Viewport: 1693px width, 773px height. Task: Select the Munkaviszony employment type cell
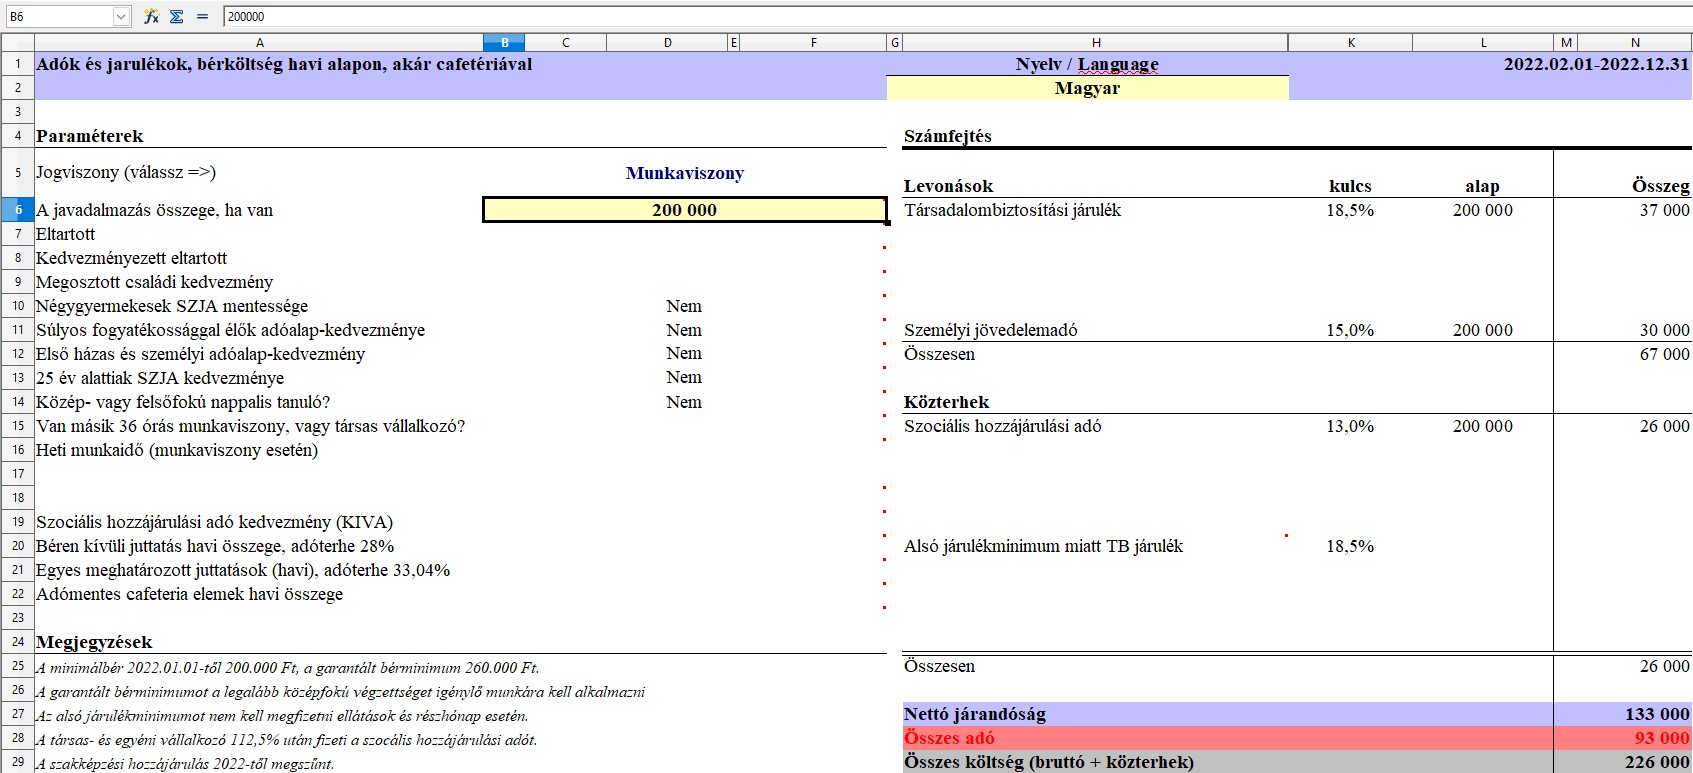[x=684, y=173]
